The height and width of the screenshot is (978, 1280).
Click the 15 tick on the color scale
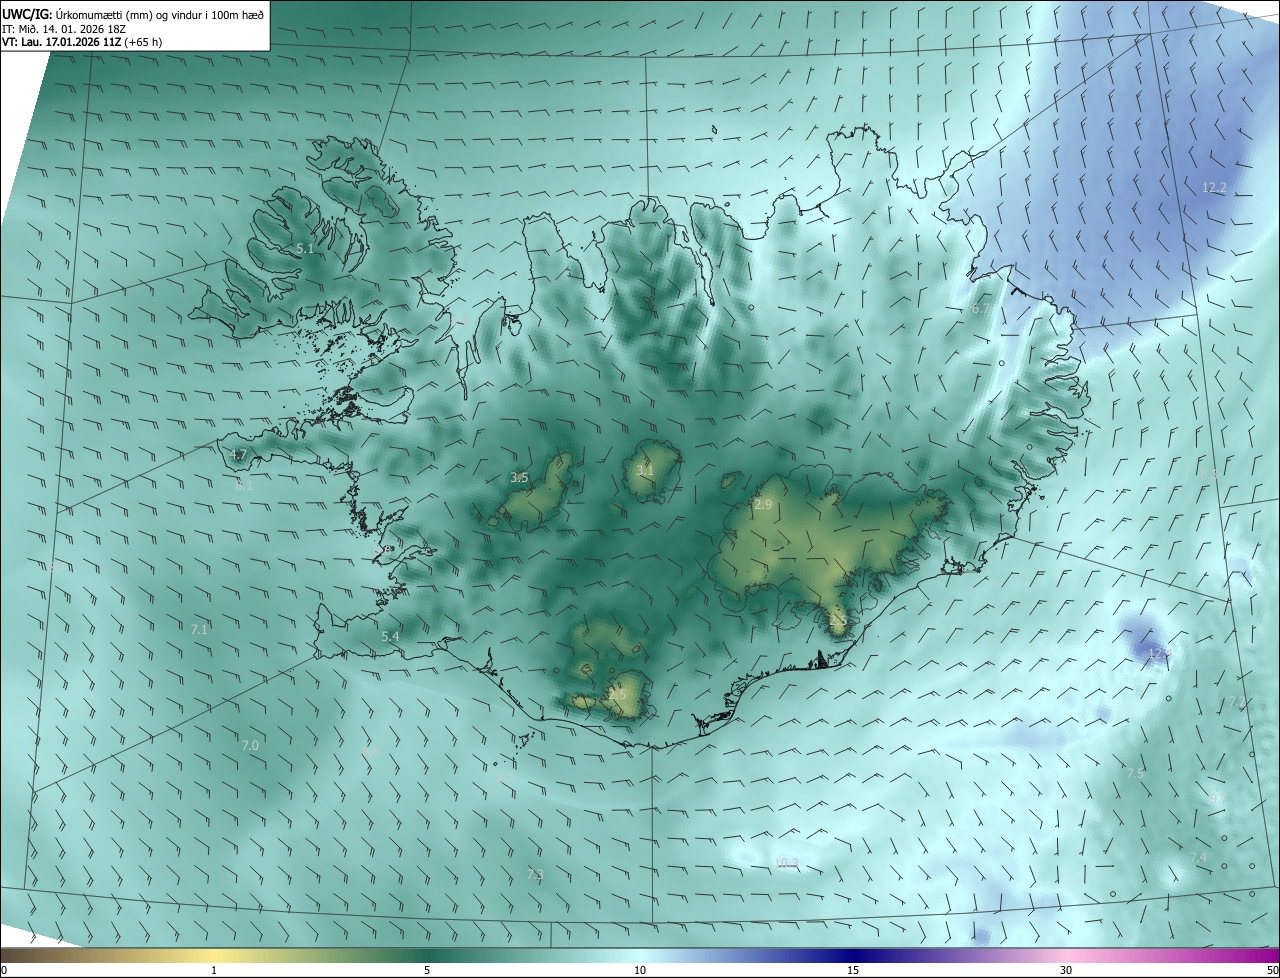tap(853, 971)
